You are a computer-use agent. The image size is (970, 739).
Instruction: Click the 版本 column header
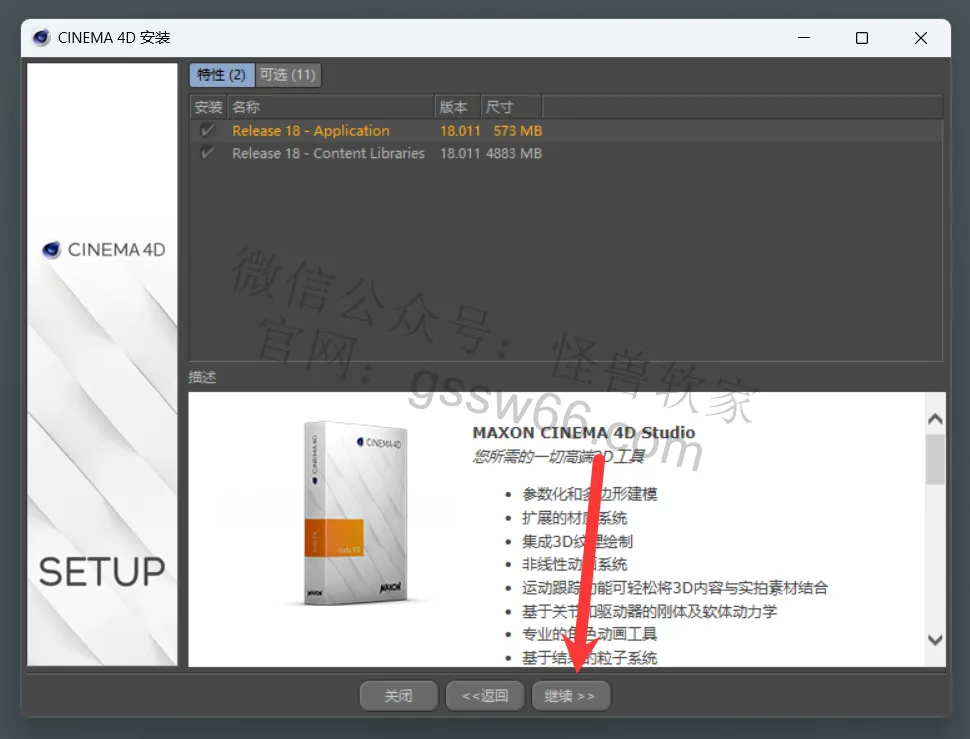tap(458, 107)
